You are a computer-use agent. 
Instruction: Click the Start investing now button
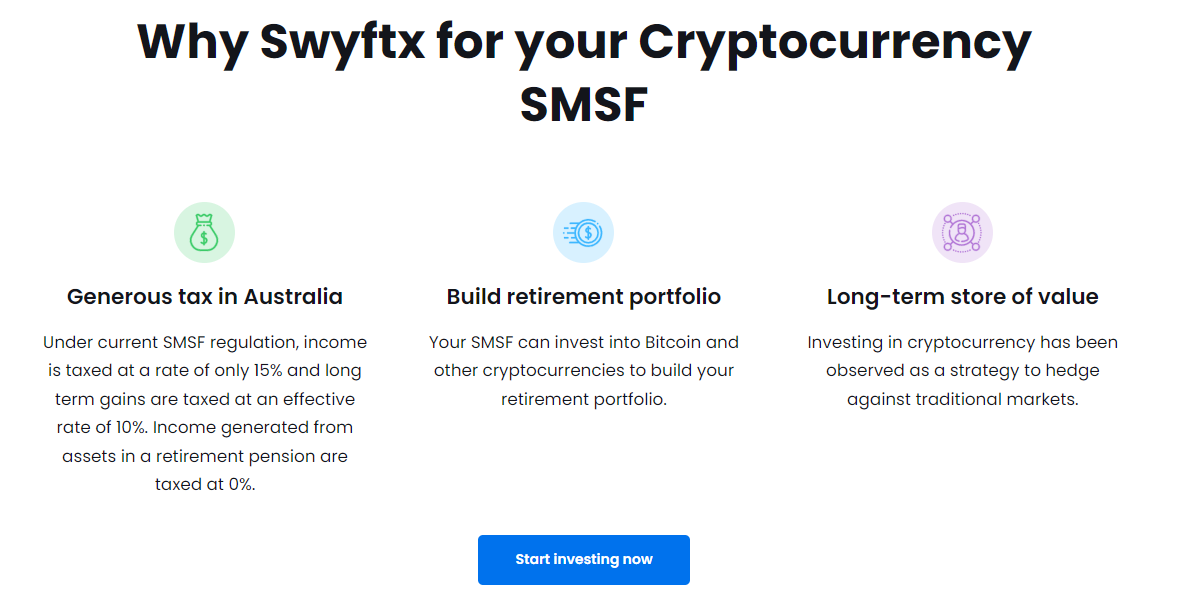[x=583, y=559]
